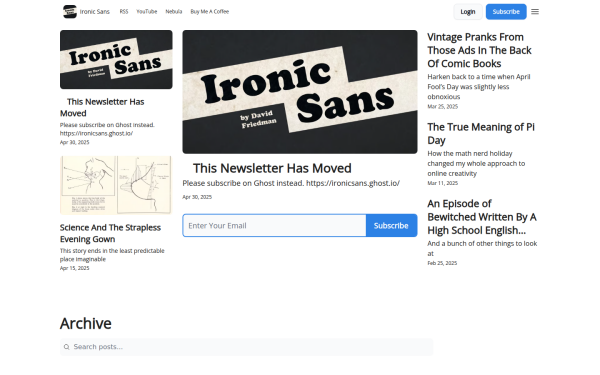This screenshot has width=600, height=375.
Task: Click the Mar 25, 2025 date
Action: point(443,107)
